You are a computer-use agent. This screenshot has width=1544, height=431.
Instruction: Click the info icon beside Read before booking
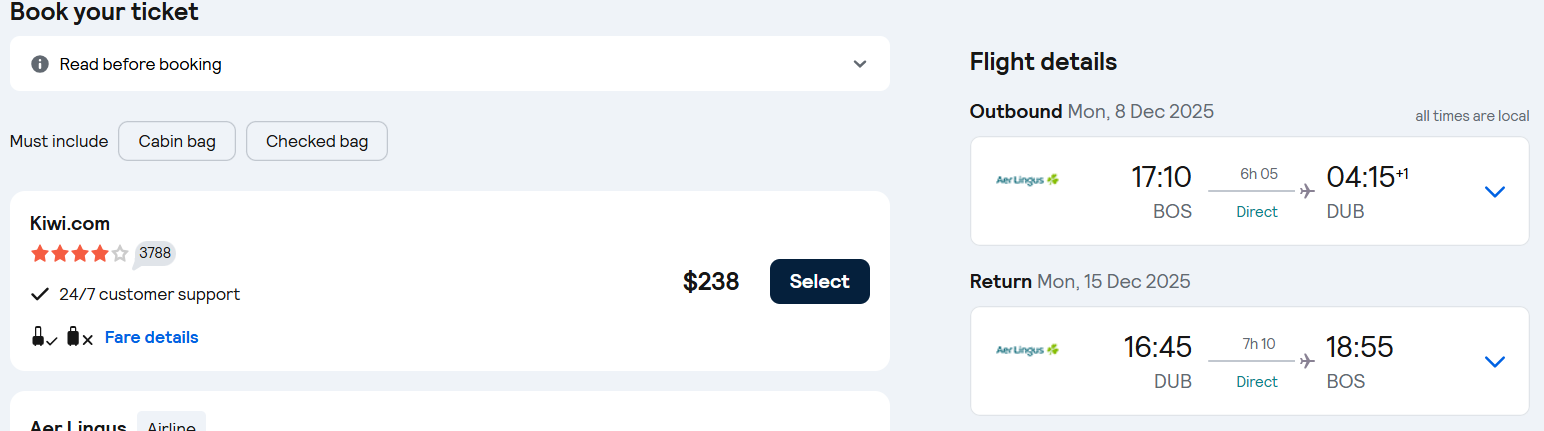coord(40,64)
